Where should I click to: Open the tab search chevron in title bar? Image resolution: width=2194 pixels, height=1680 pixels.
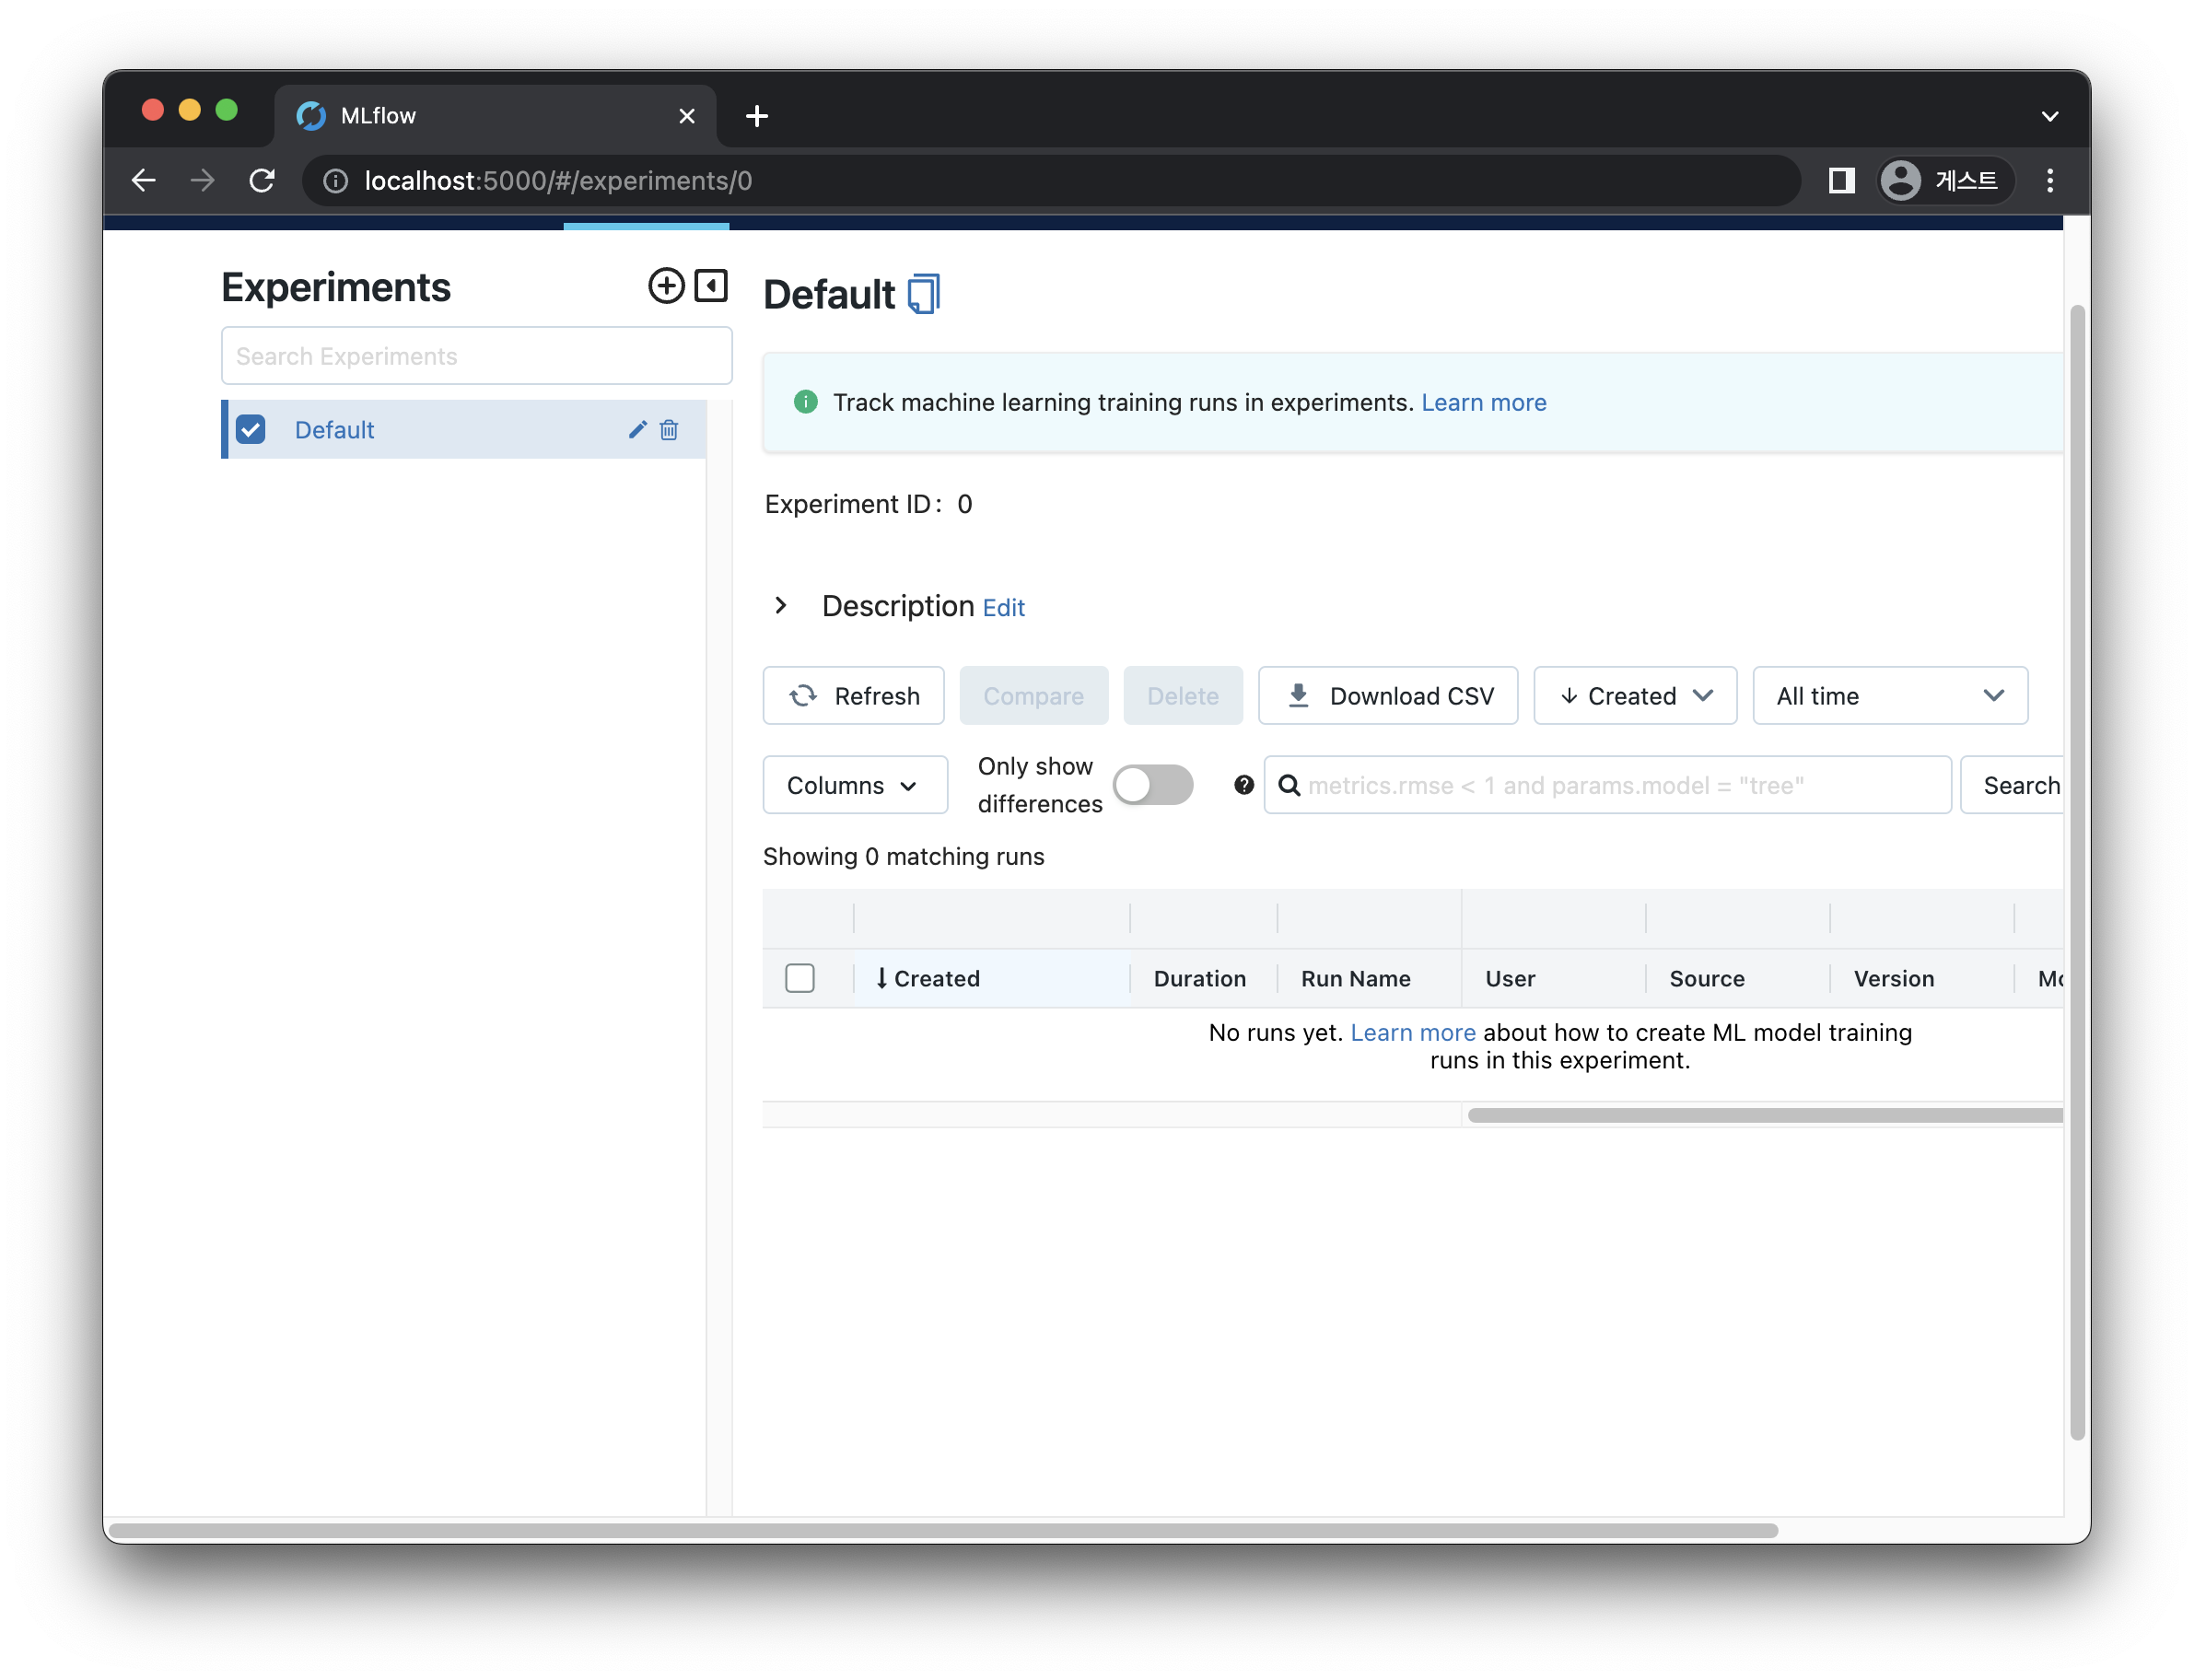coord(2050,116)
